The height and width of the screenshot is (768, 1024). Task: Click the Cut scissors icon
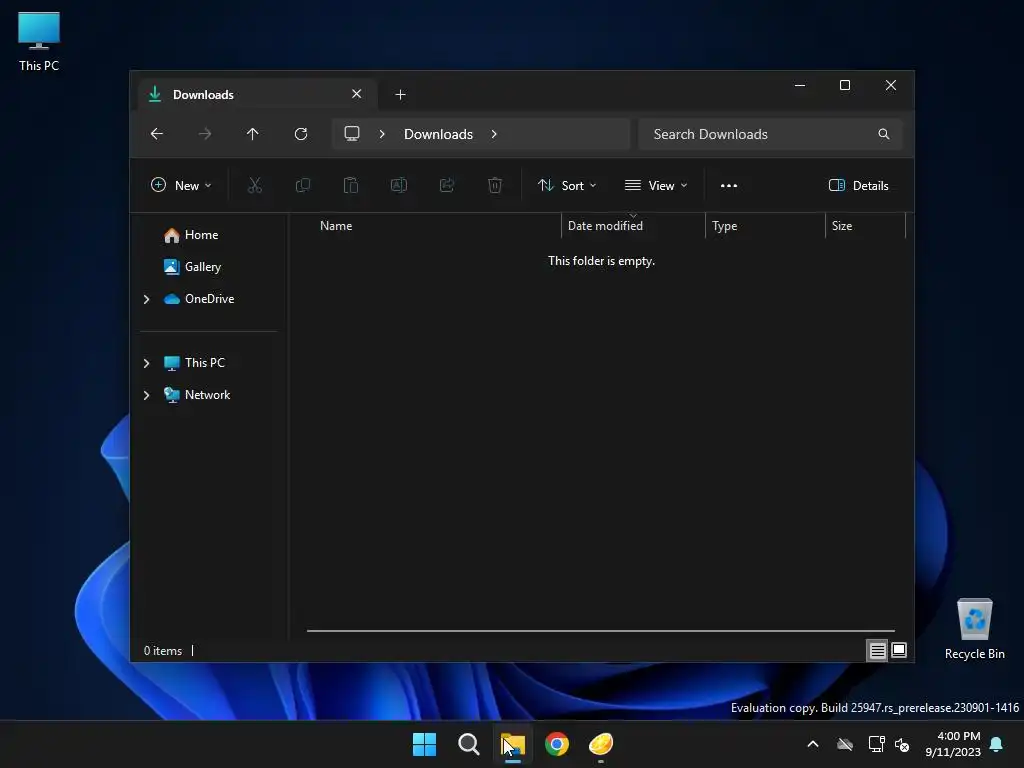[255, 185]
